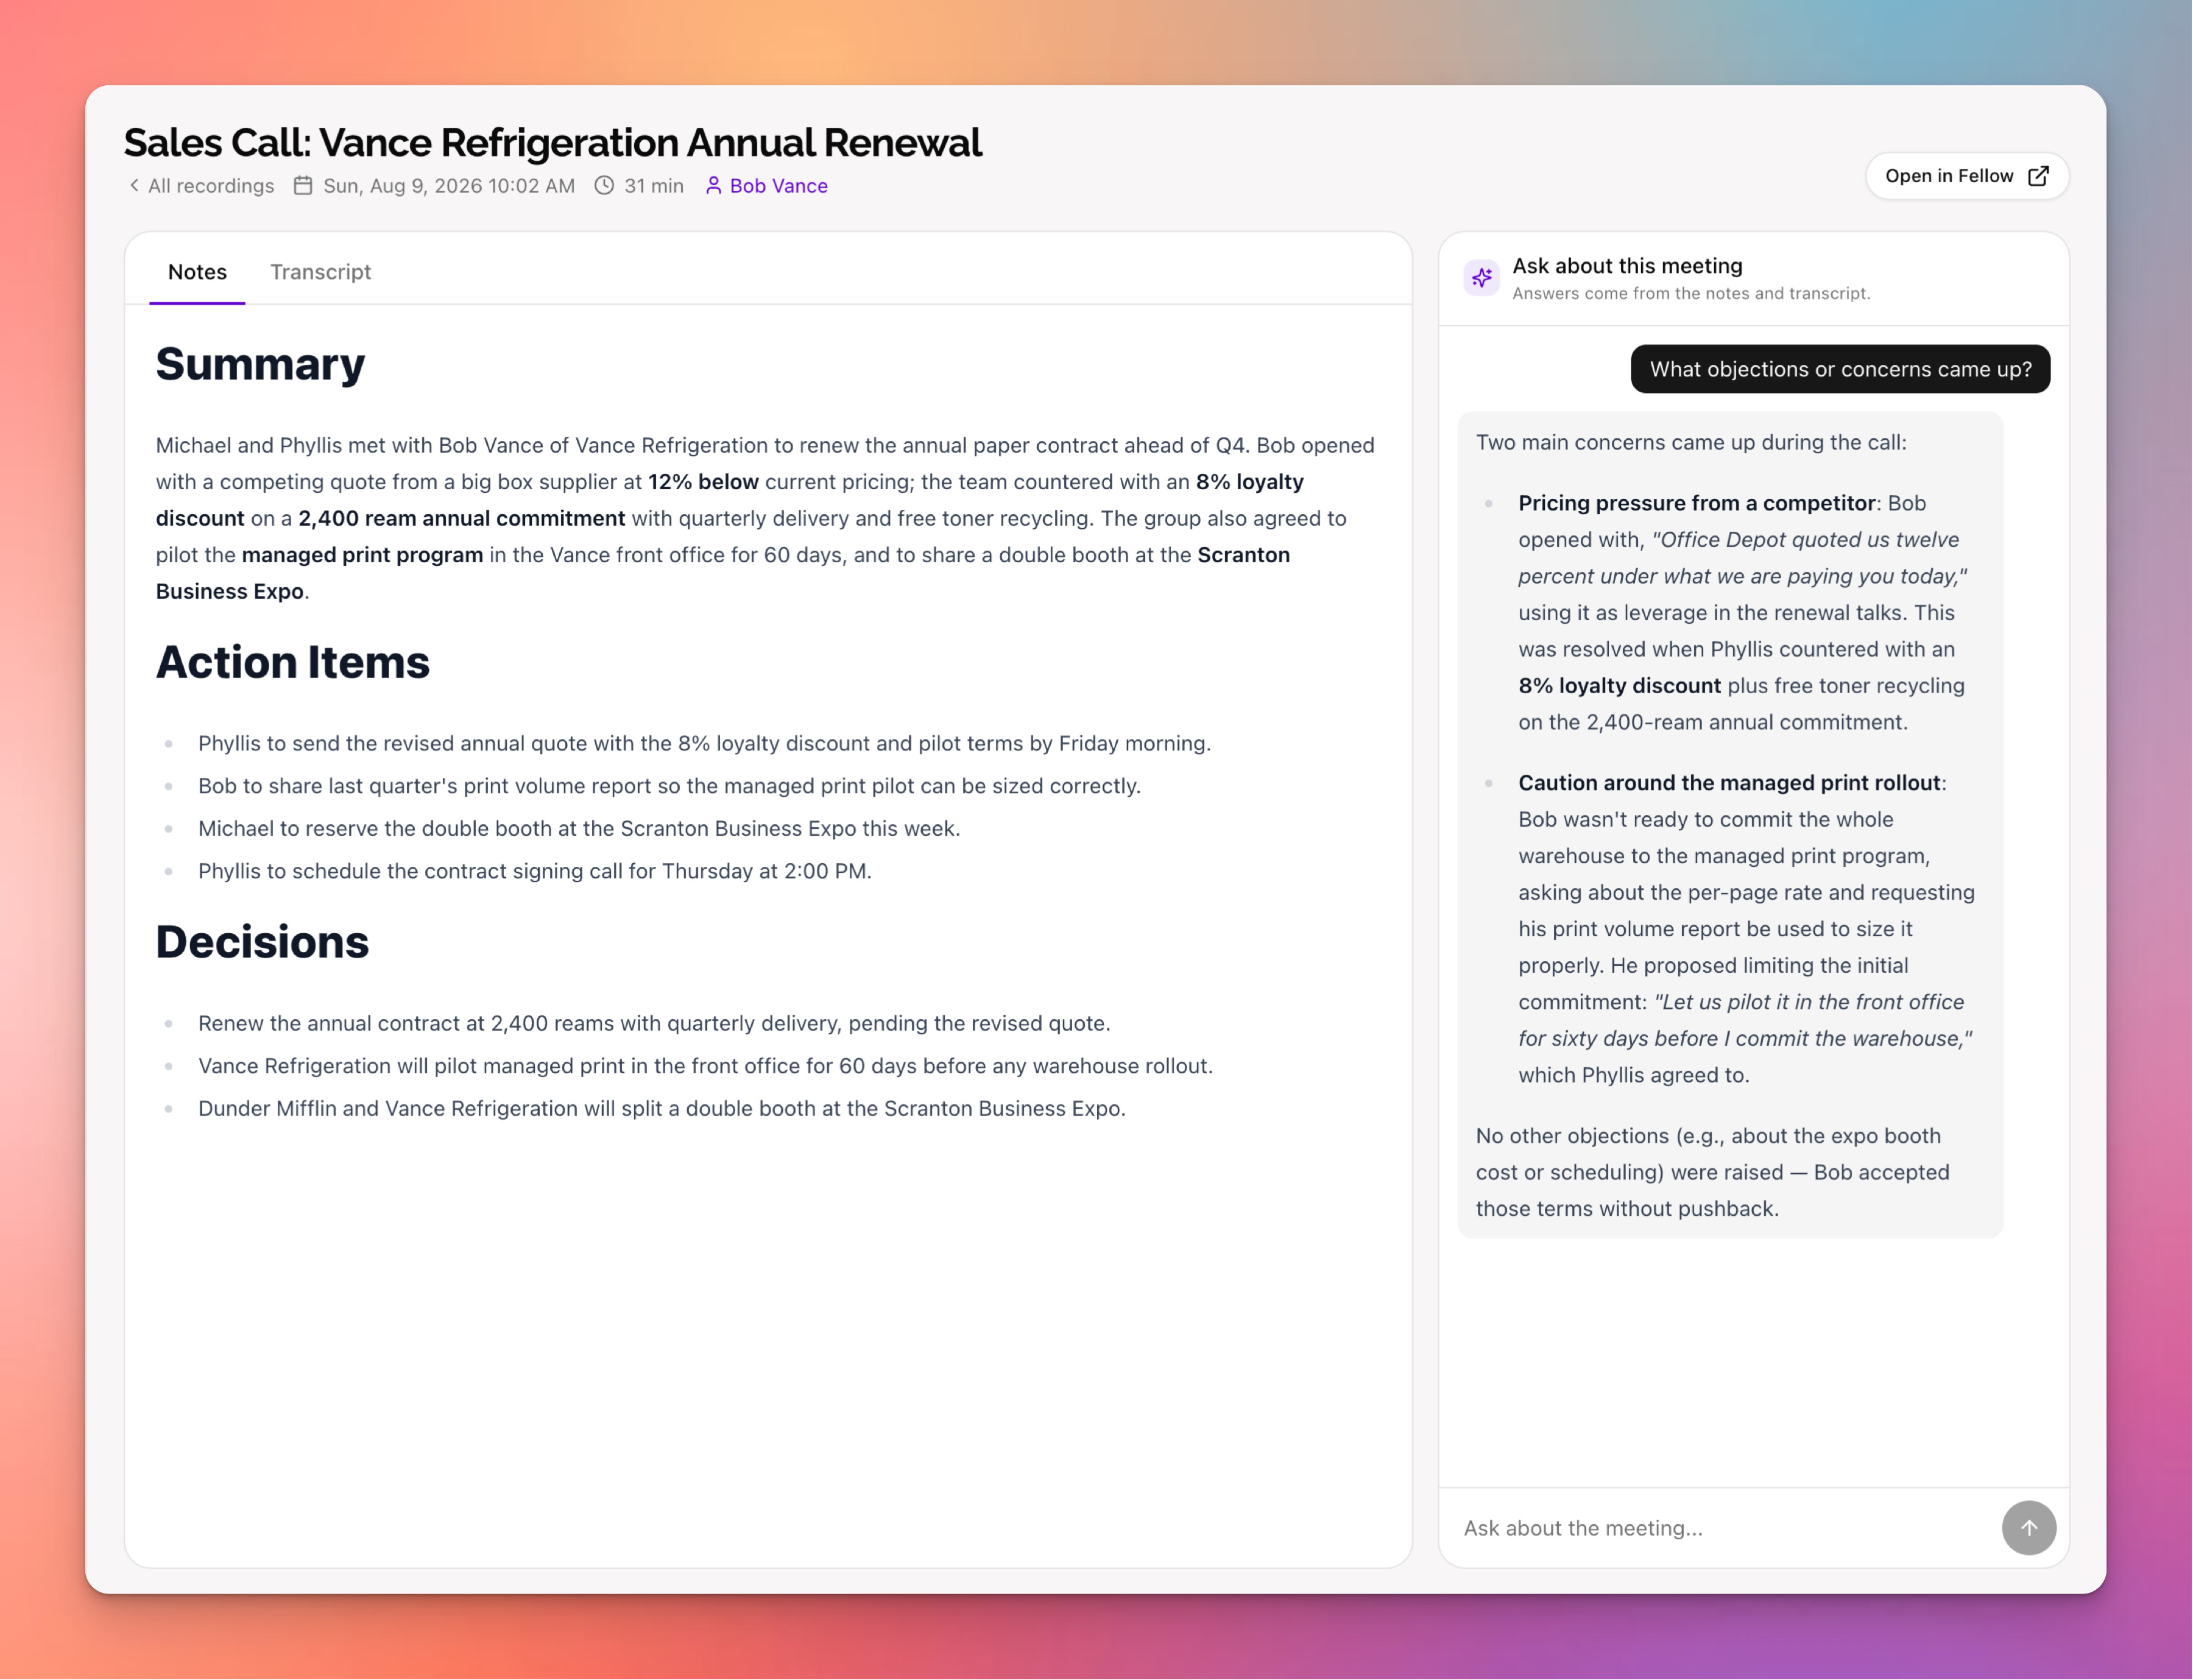
Task: Select action item about Bob's print volume report
Action: tap(669, 786)
